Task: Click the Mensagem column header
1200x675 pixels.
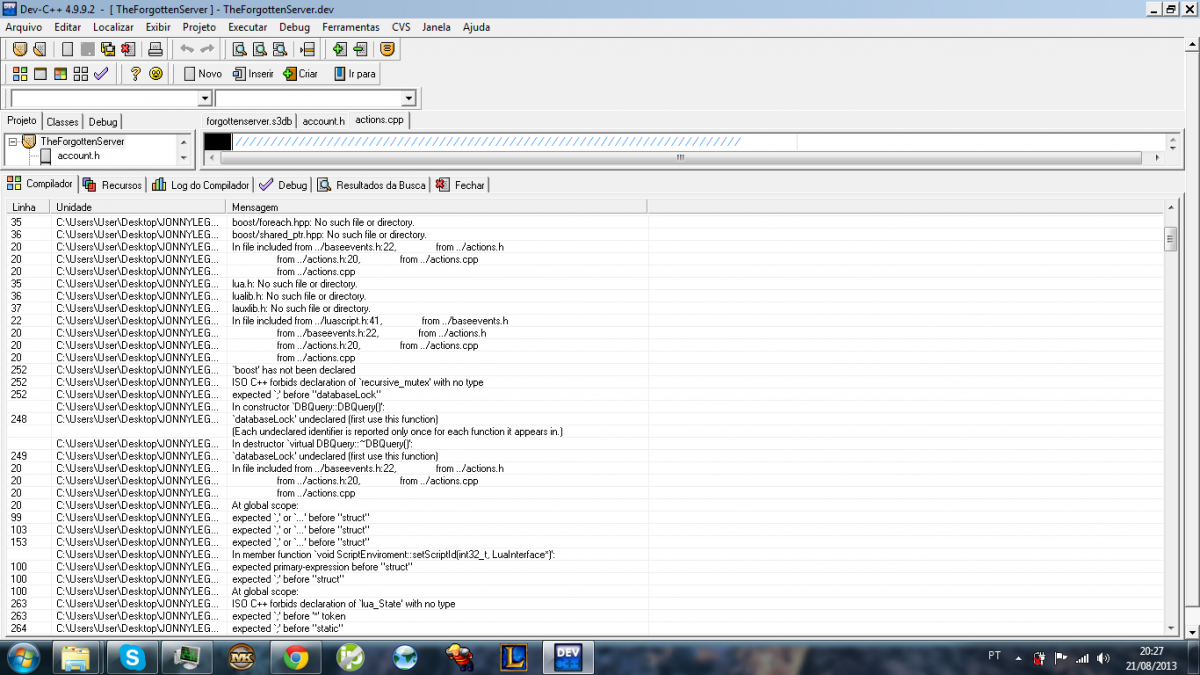Action: tap(437, 206)
